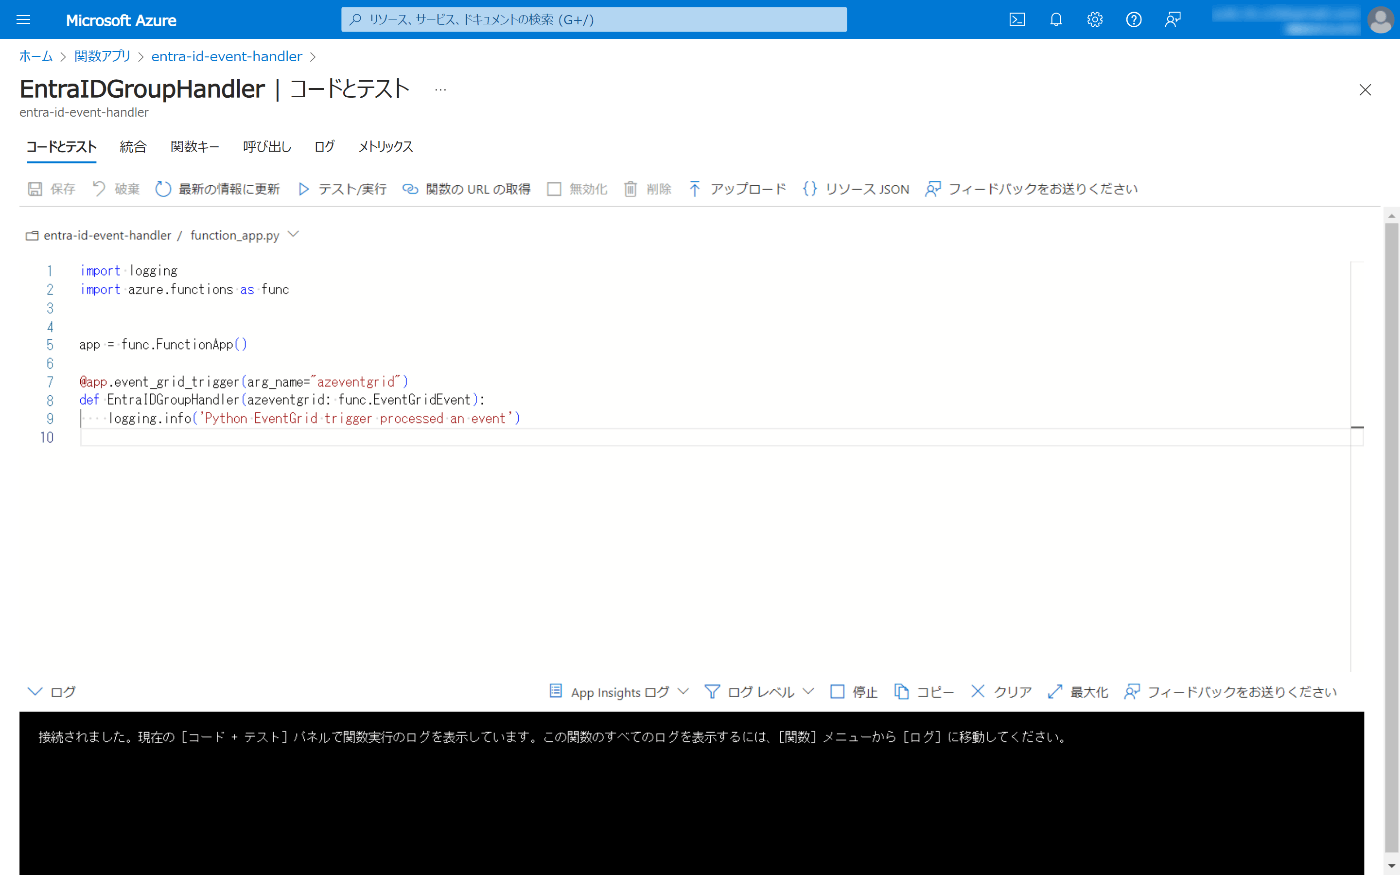Click 関数の URL の取得
This screenshot has height=875, width=1400.
(467, 189)
